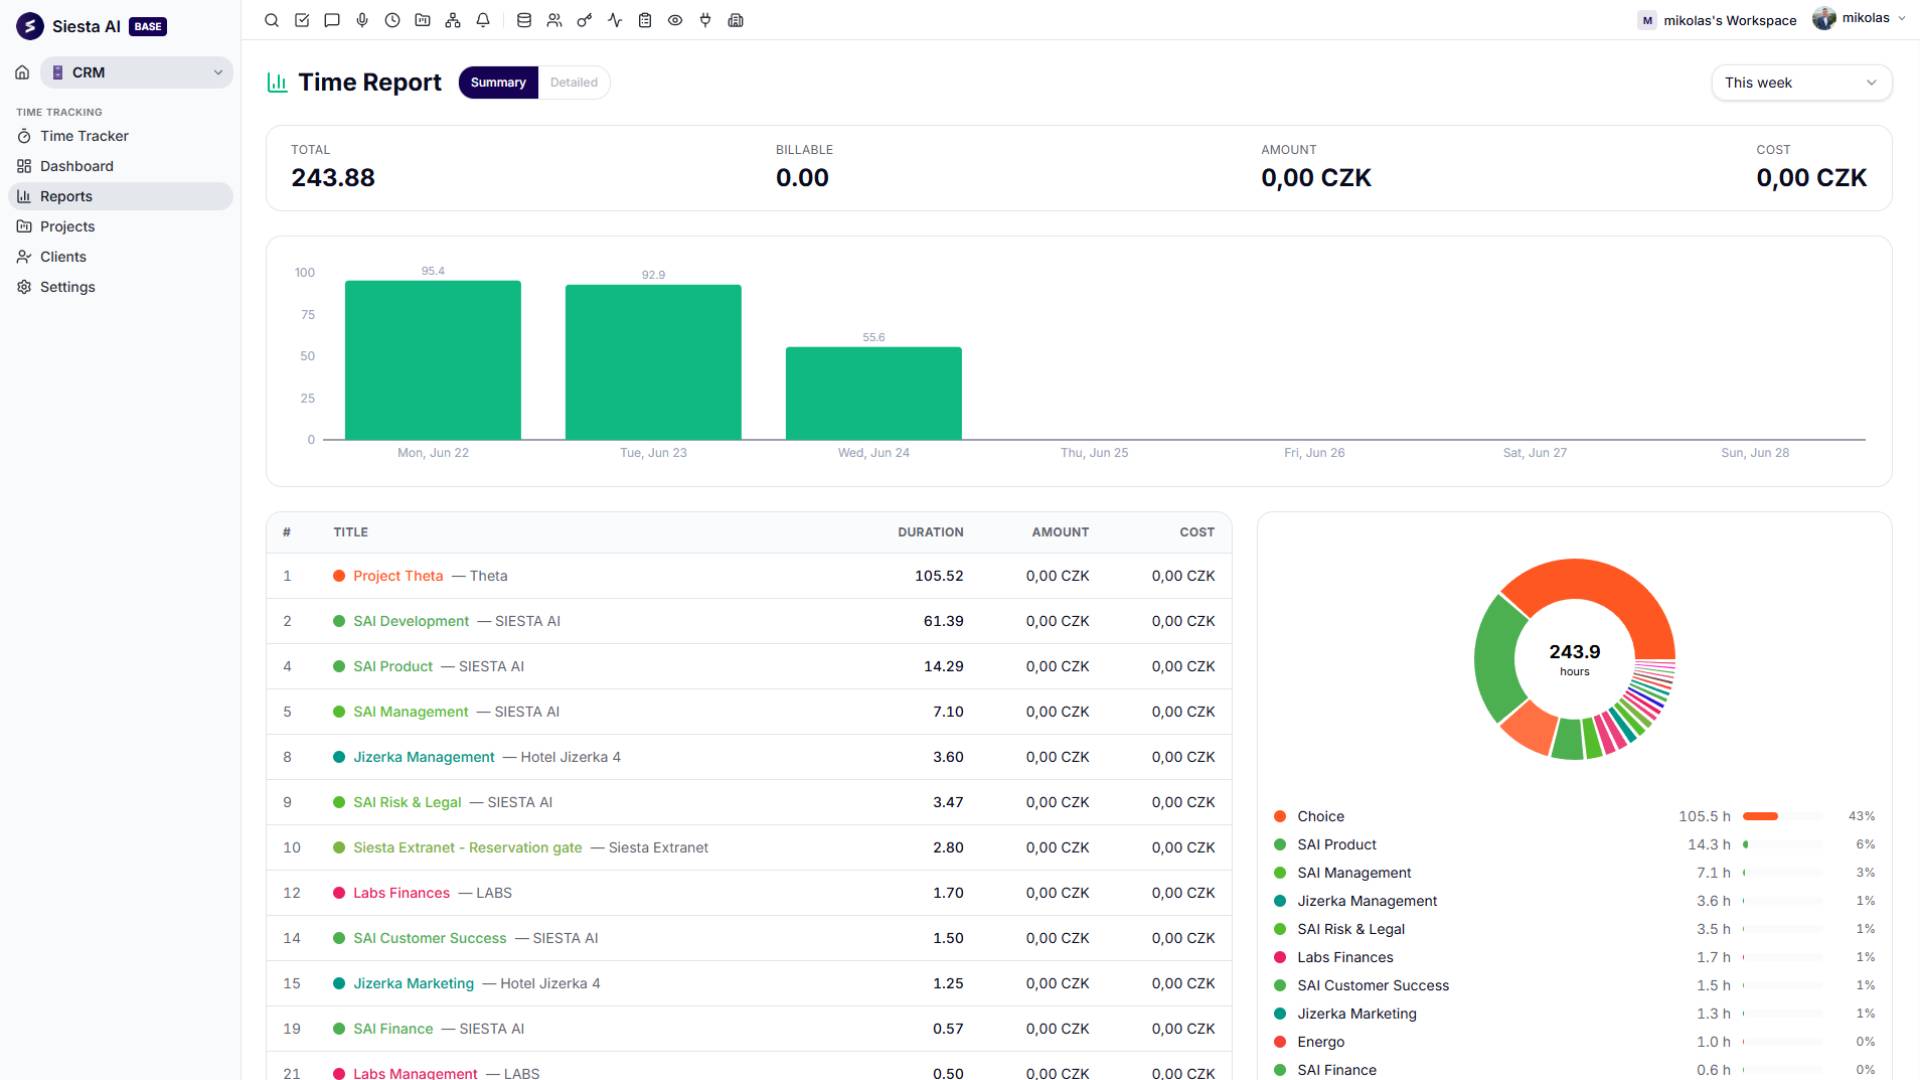Screen dimensions: 1920x1080
Task: Open Time Tracker in sidebar
Action: (x=120, y=136)
